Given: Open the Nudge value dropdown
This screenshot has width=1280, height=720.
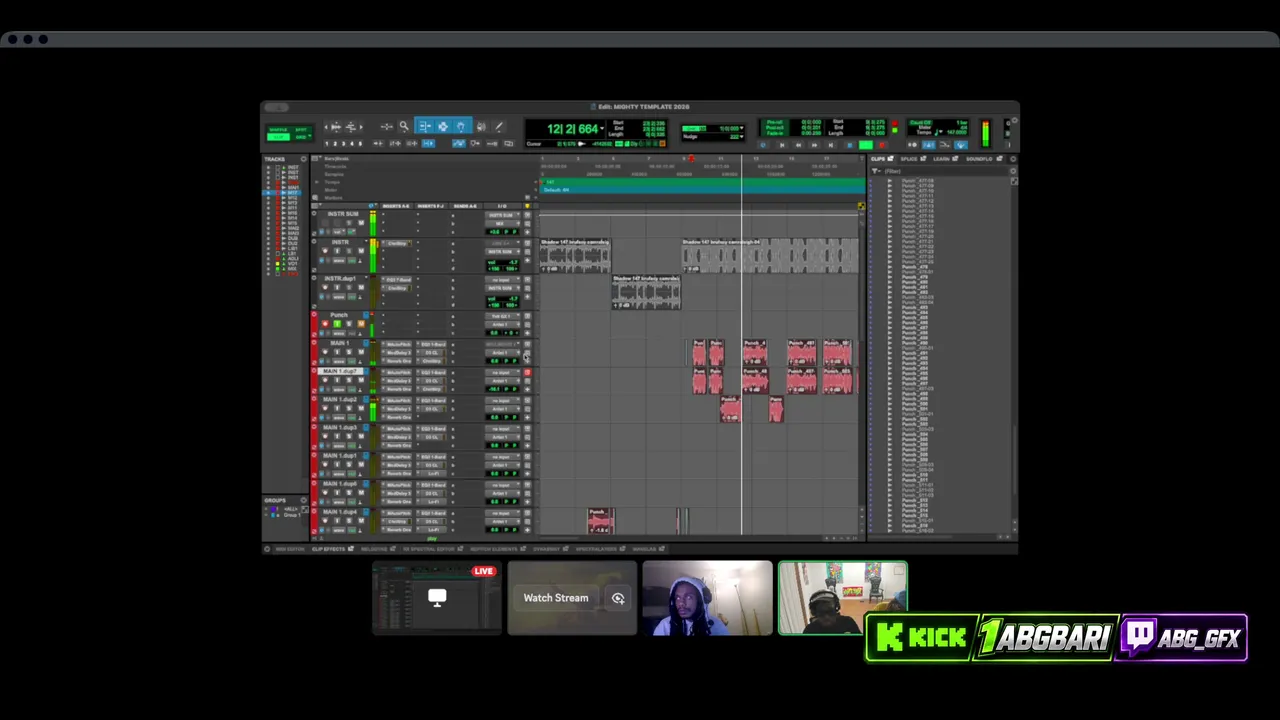Looking at the screenshot, I should (x=742, y=137).
